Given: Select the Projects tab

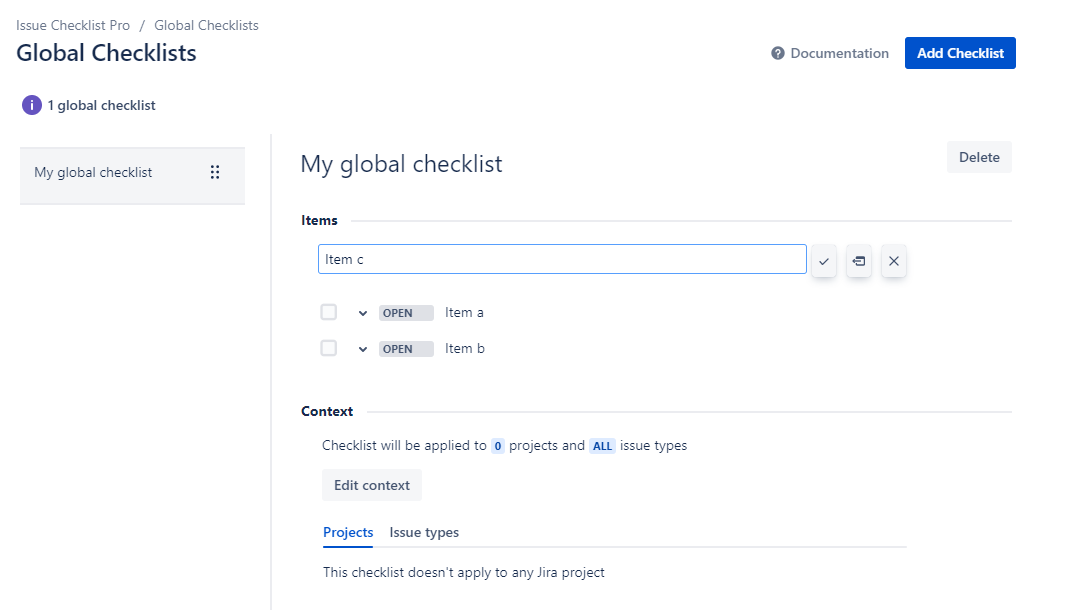Looking at the screenshot, I should [348, 532].
